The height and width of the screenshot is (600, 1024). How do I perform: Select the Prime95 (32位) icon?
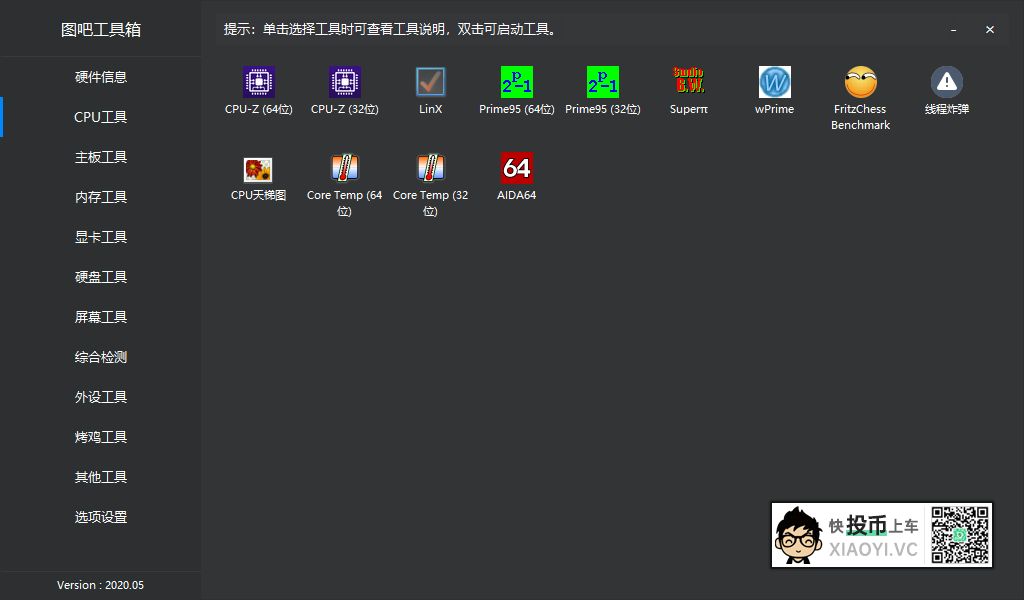point(603,82)
